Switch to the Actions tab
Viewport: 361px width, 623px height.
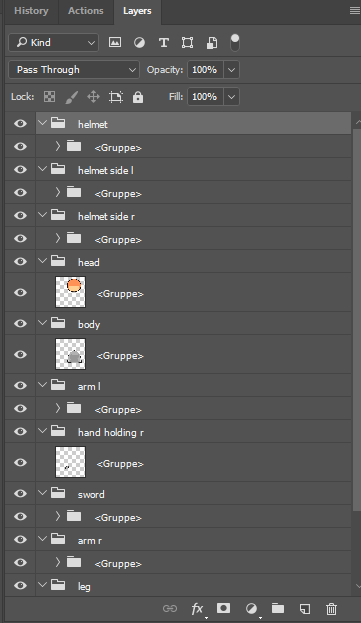coord(86,11)
